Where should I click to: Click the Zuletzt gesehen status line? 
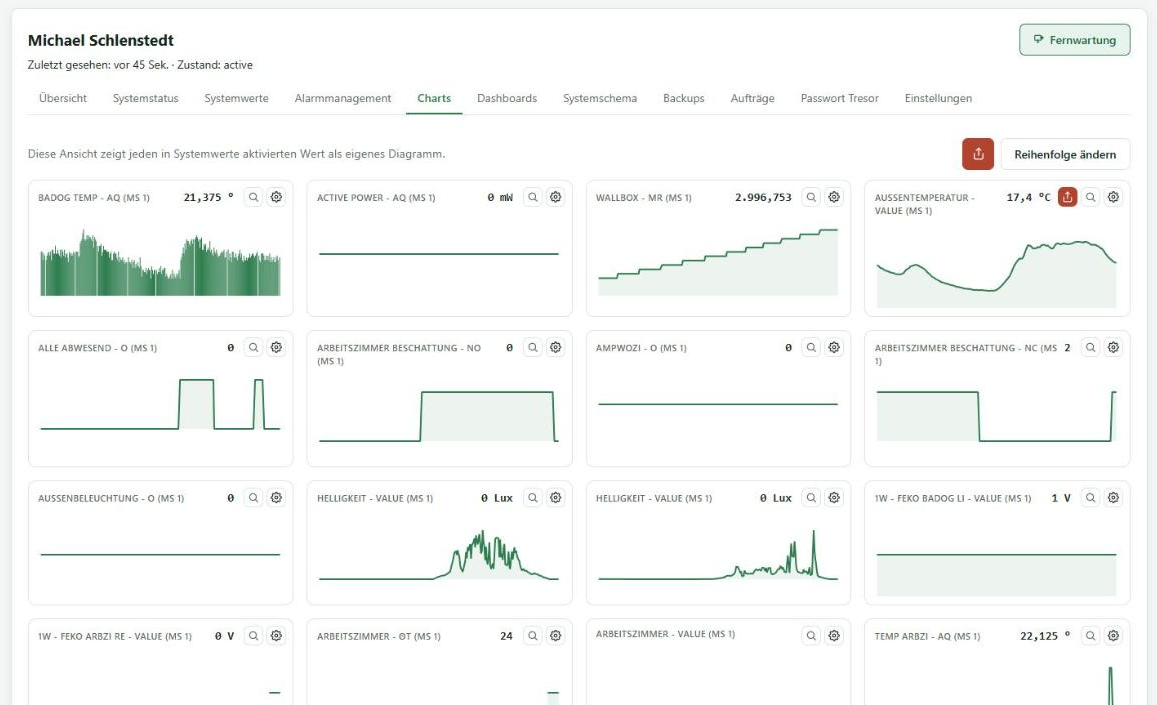point(140,65)
